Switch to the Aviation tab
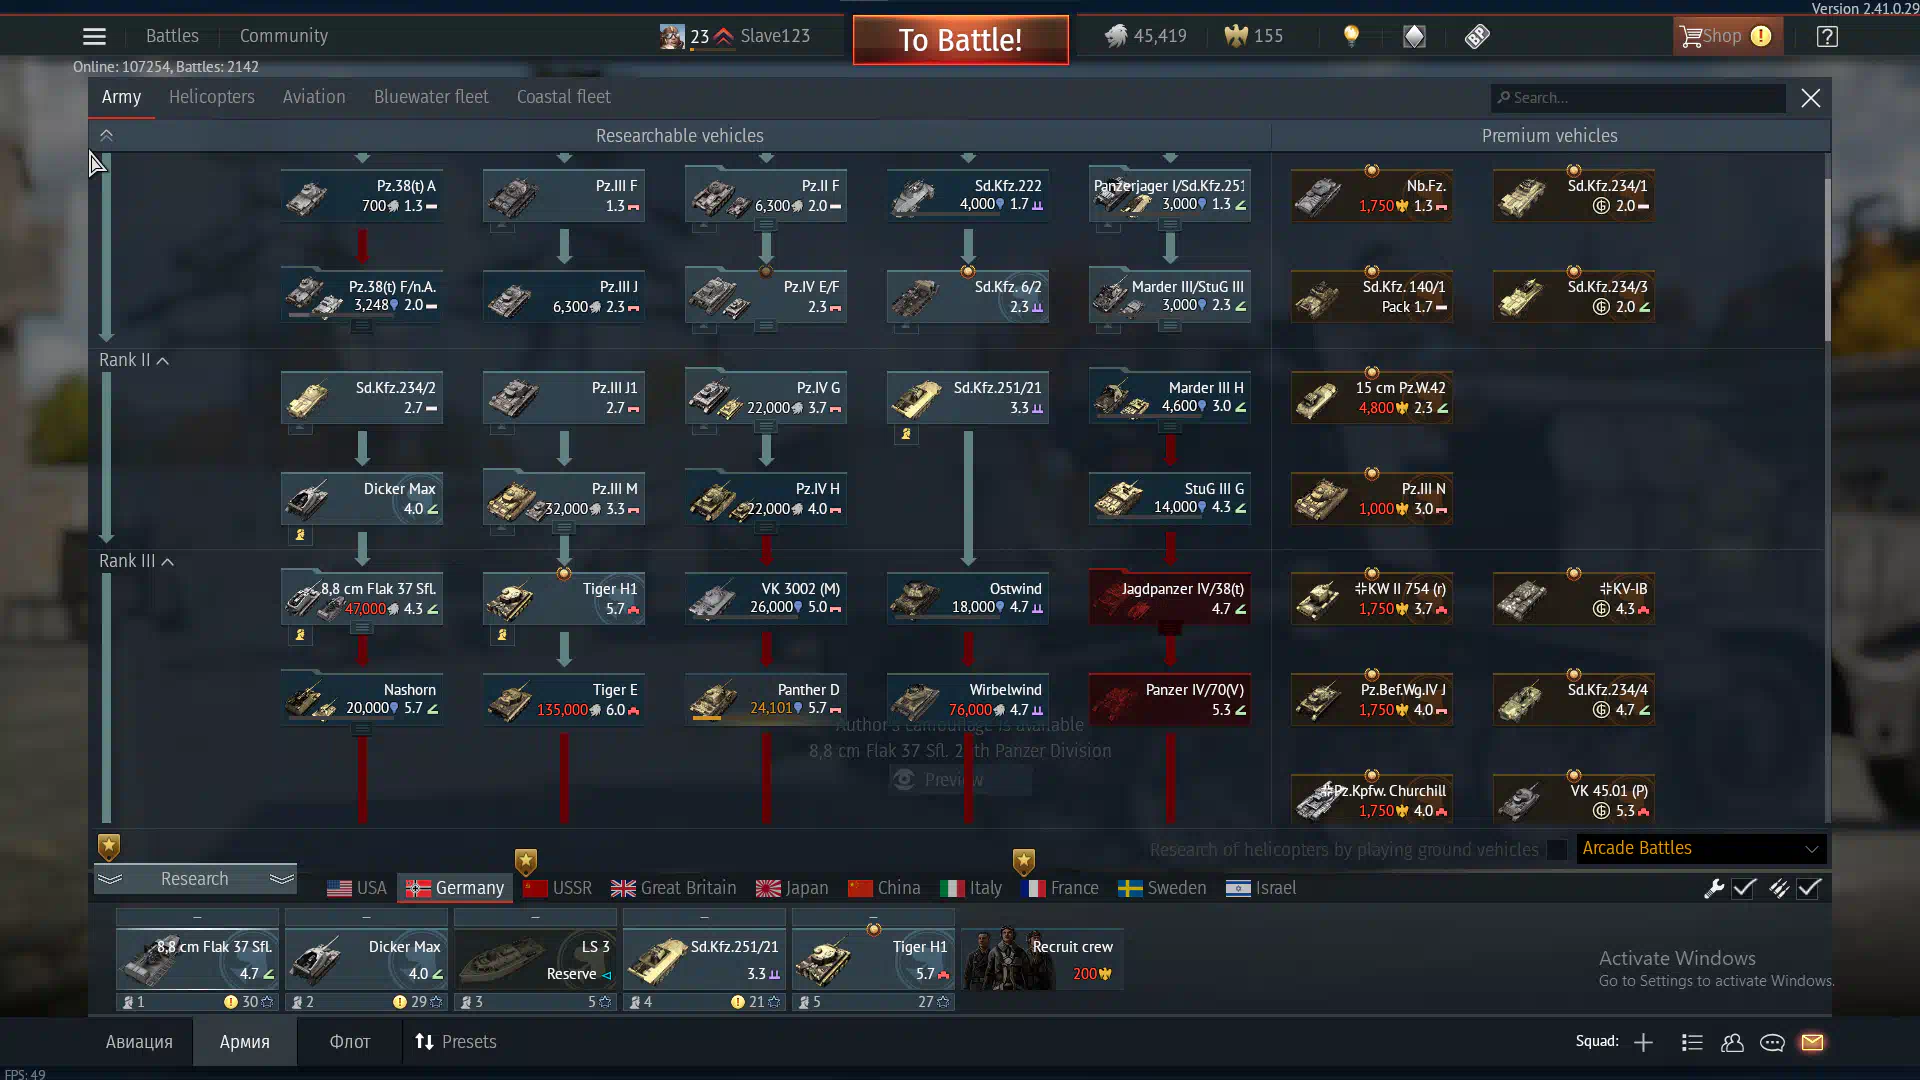This screenshot has width=1920, height=1080. (x=313, y=97)
